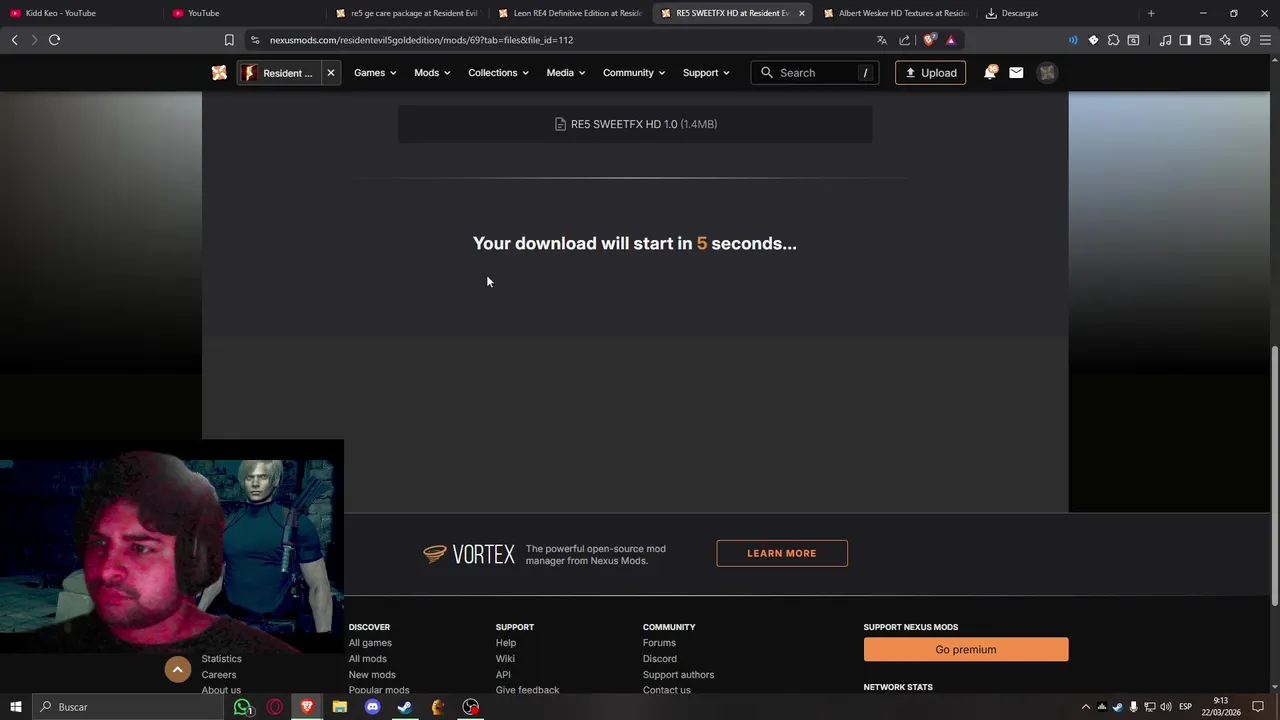Open Steam from the taskbar
1280x720 pixels.
coord(405,707)
